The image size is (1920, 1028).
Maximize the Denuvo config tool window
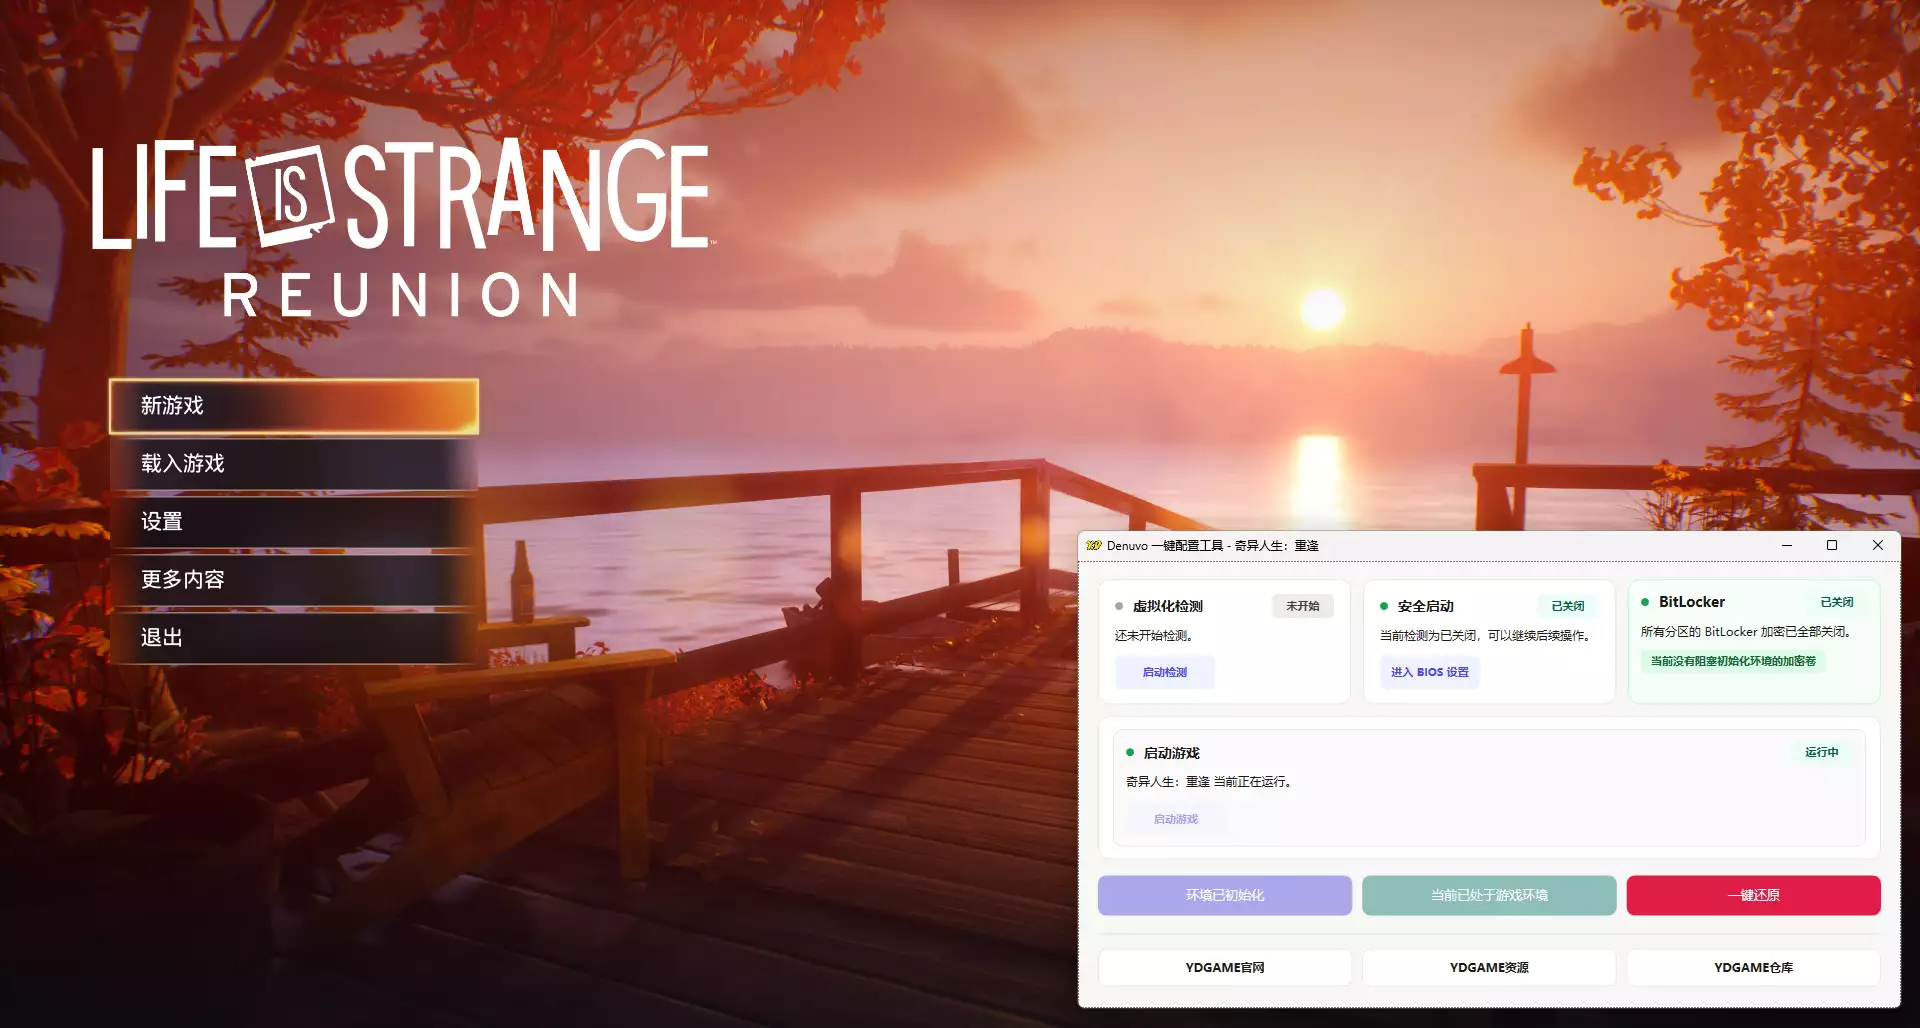click(x=1832, y=546)
